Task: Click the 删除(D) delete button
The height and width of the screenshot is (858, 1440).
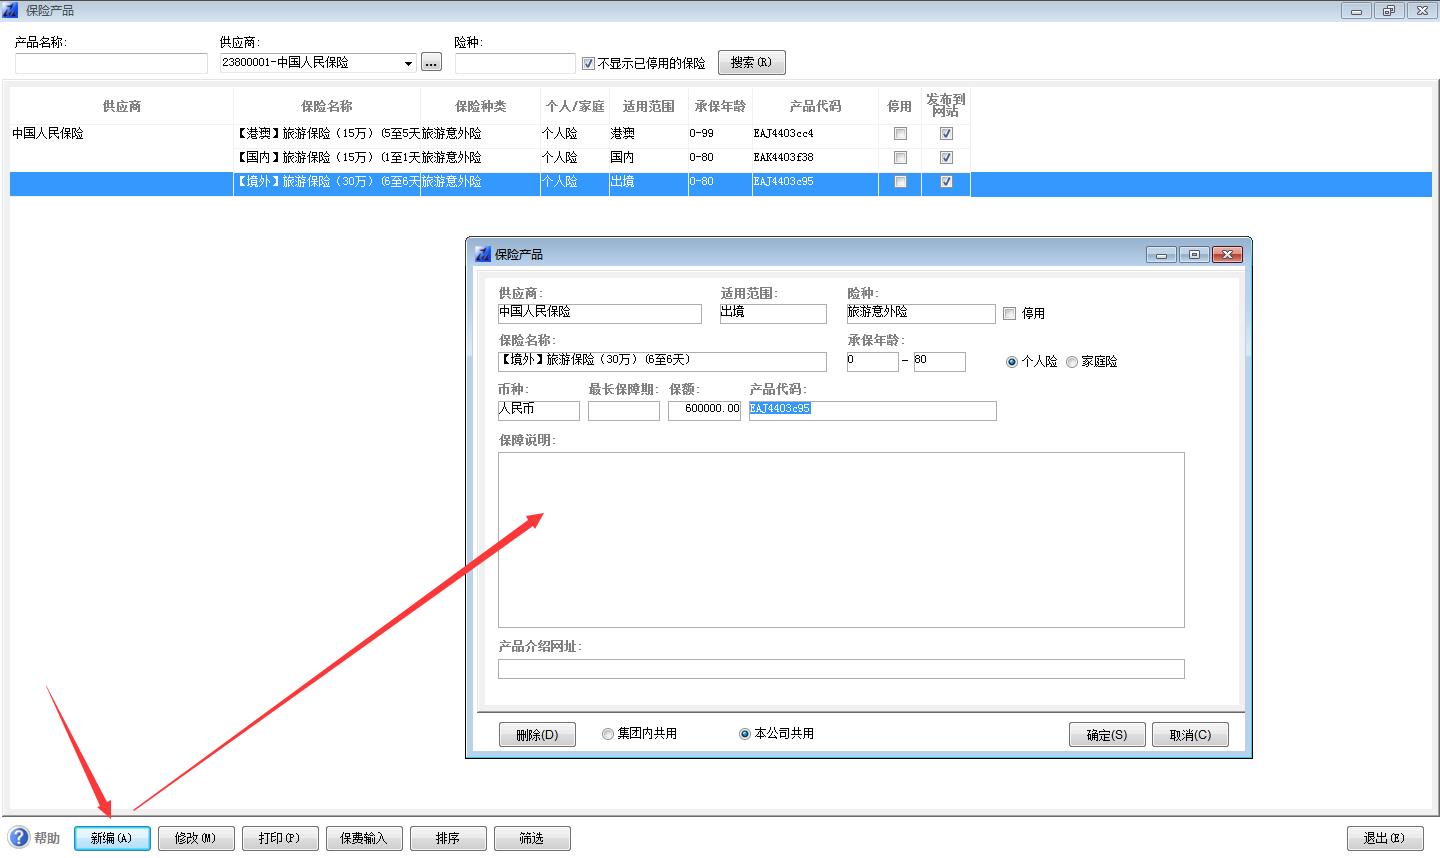Action: pos(537,734)
